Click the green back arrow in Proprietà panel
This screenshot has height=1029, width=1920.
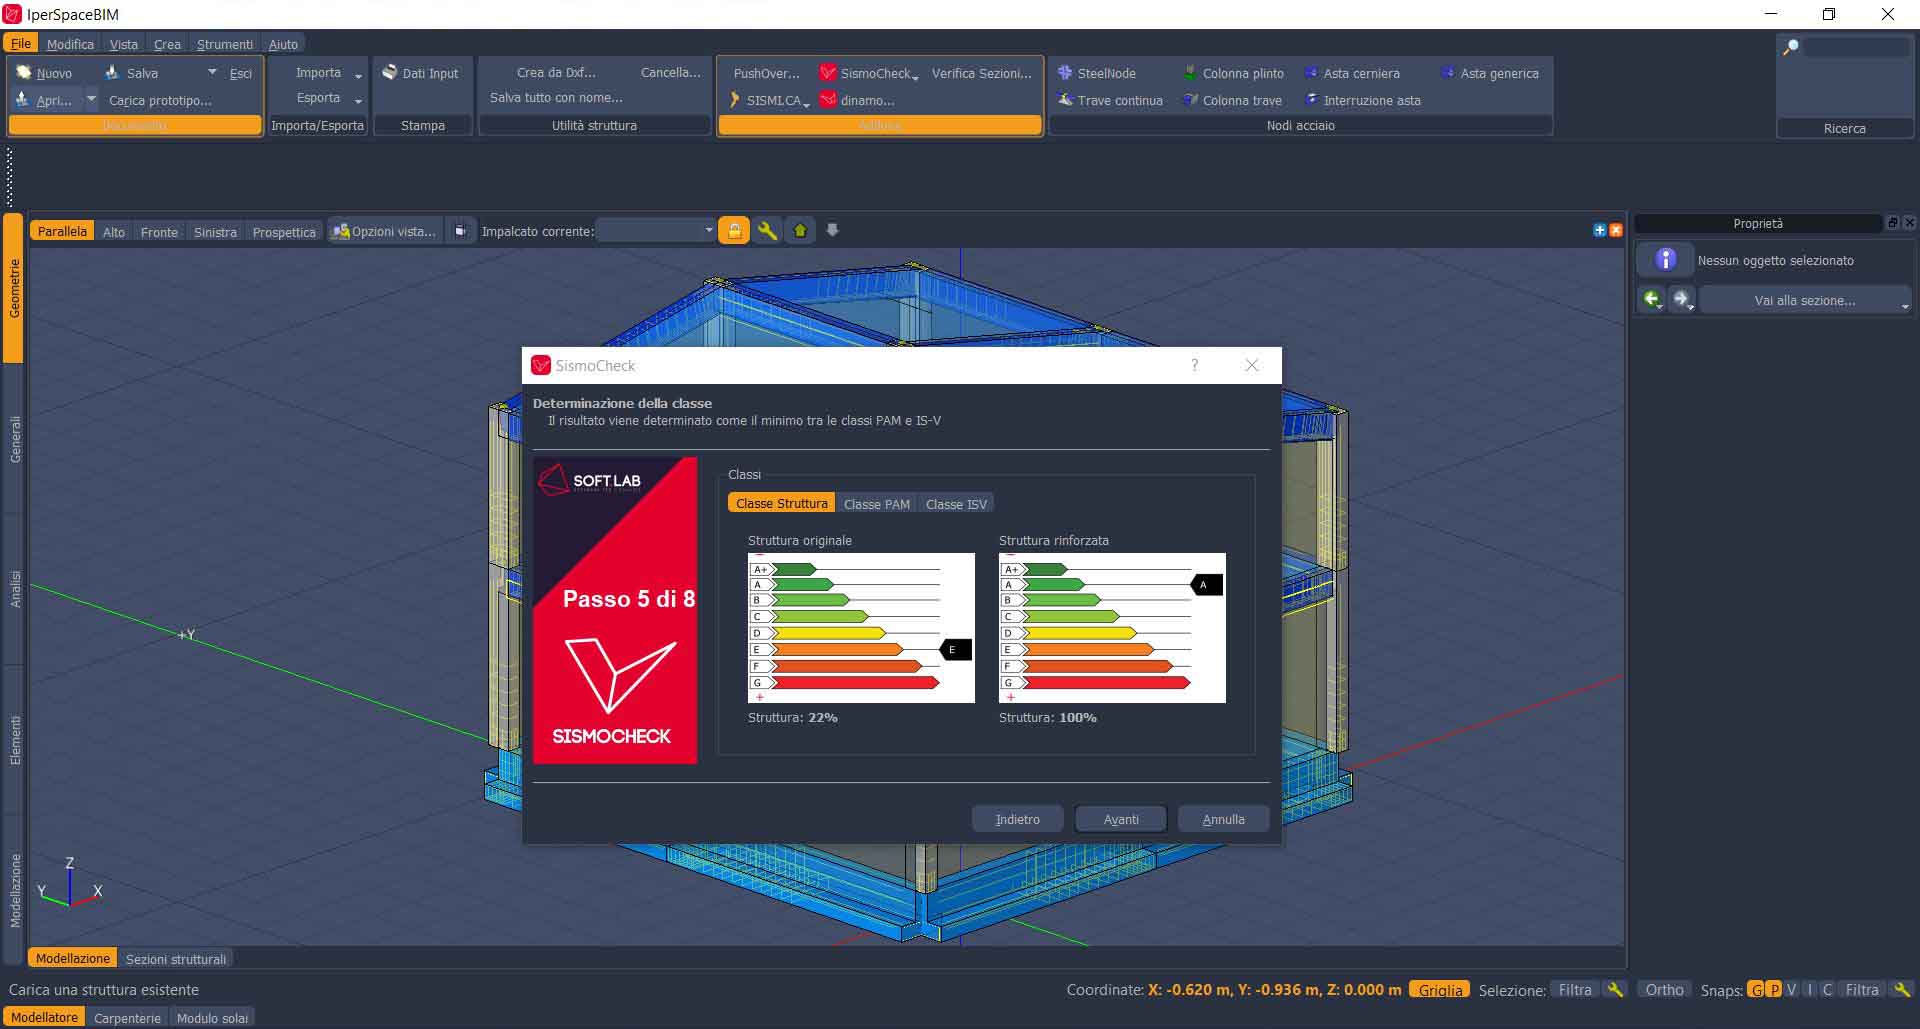(x=1652, y=299)
